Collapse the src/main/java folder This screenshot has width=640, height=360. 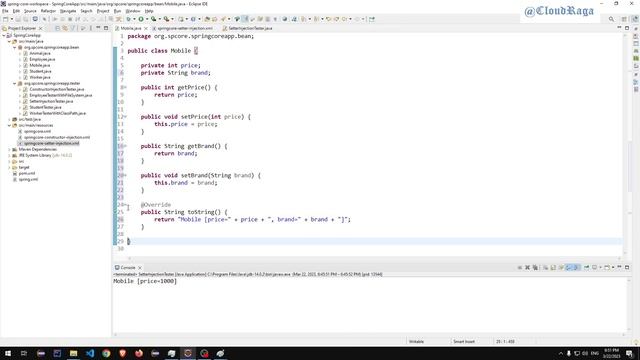[x=9, y=41]
